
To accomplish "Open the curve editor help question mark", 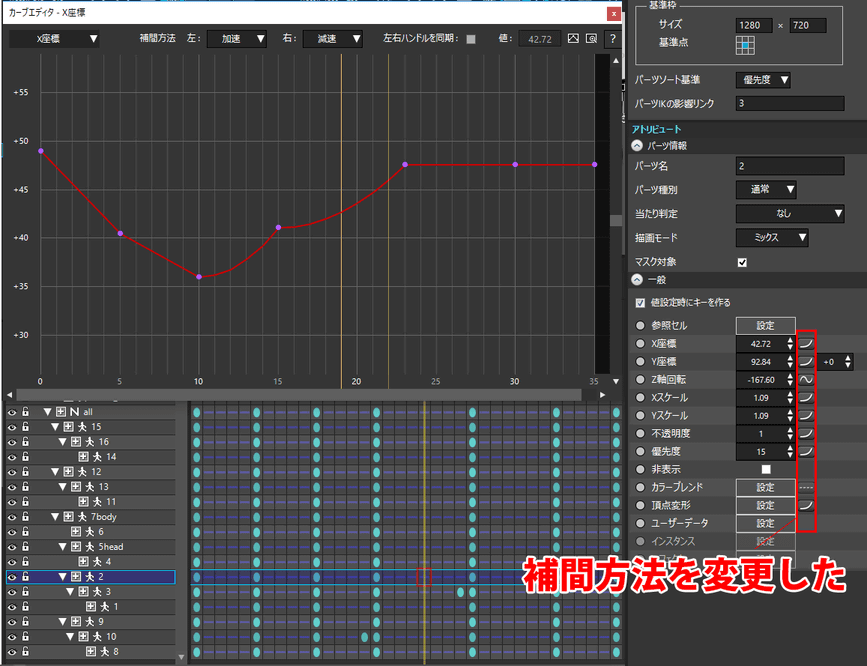I will 613,39.
